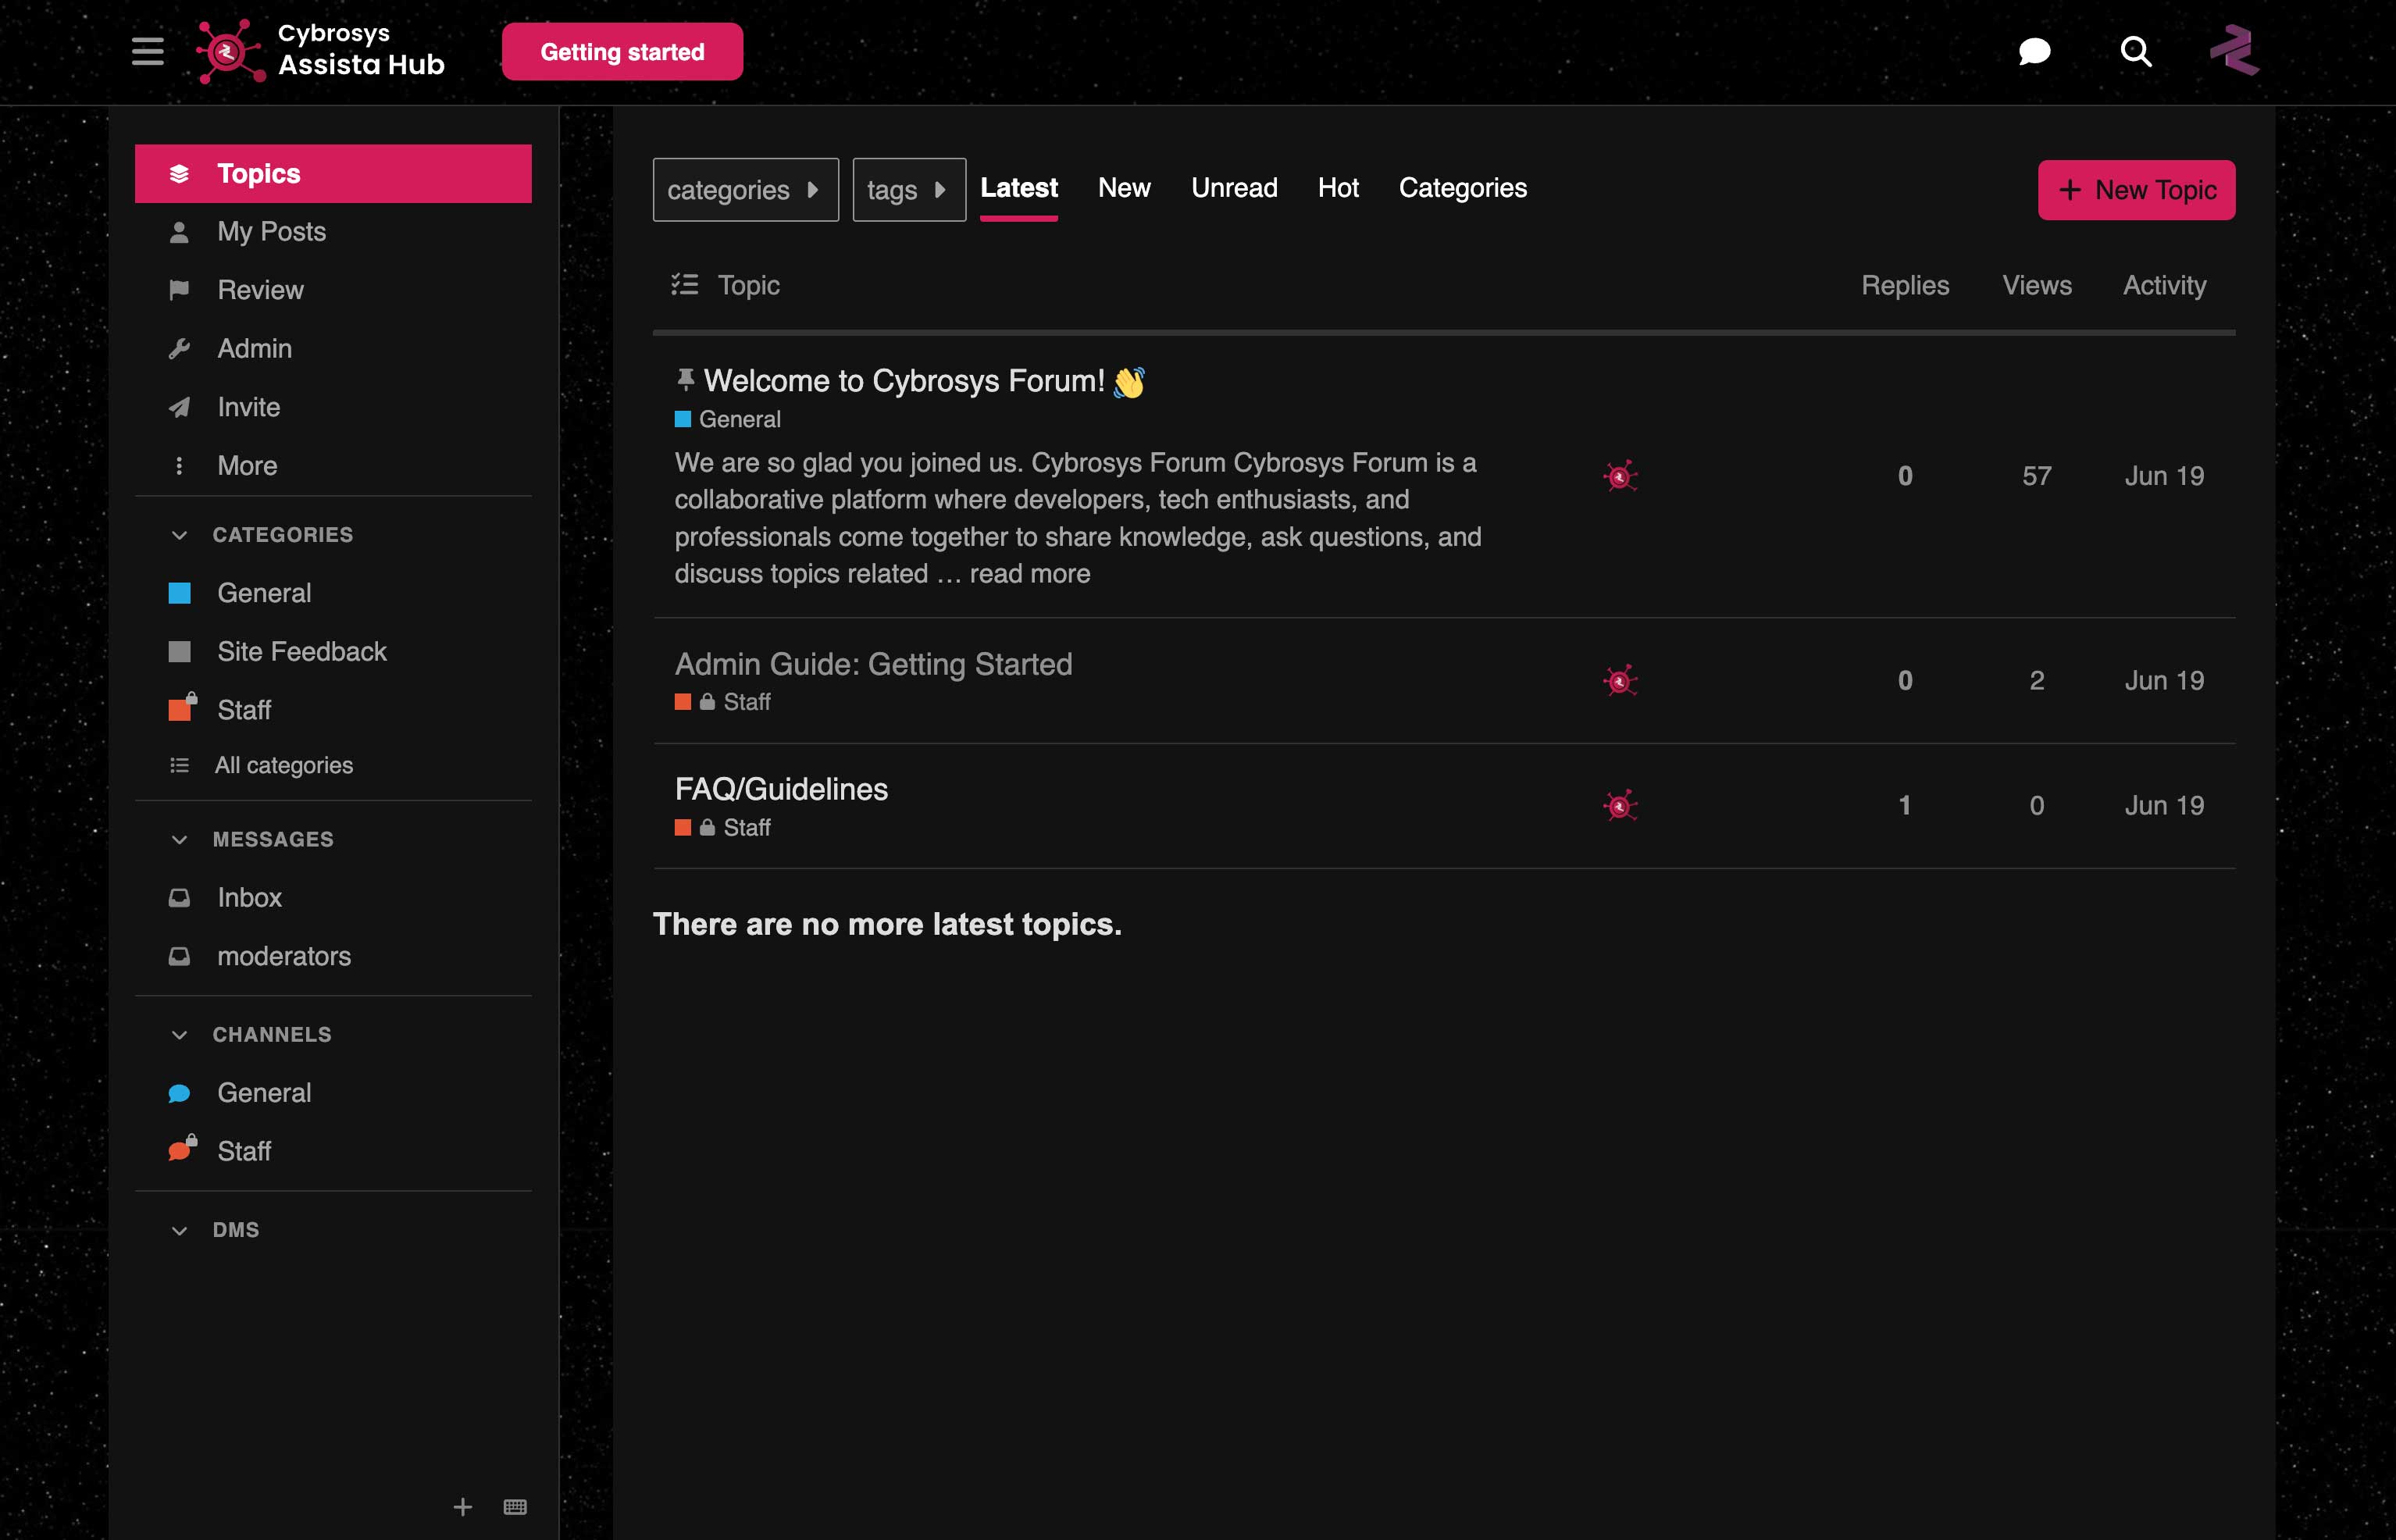Click poster avatar on FAQ/Guidelines row
Image resolution: width=2396 pixels, height=1540 pixels.
pyautogui.click(x=1620, y=806)
